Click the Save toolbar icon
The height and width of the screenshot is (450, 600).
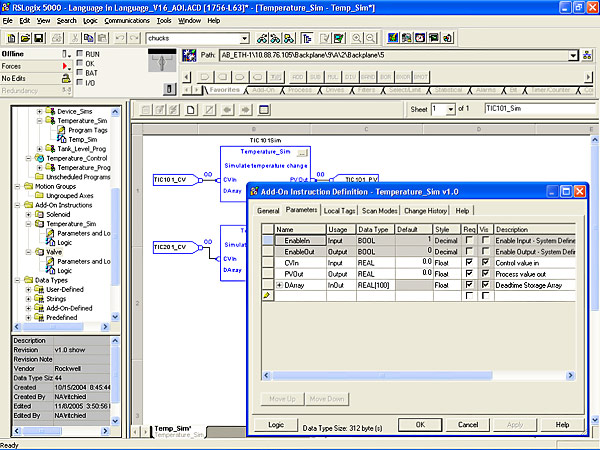39,38
